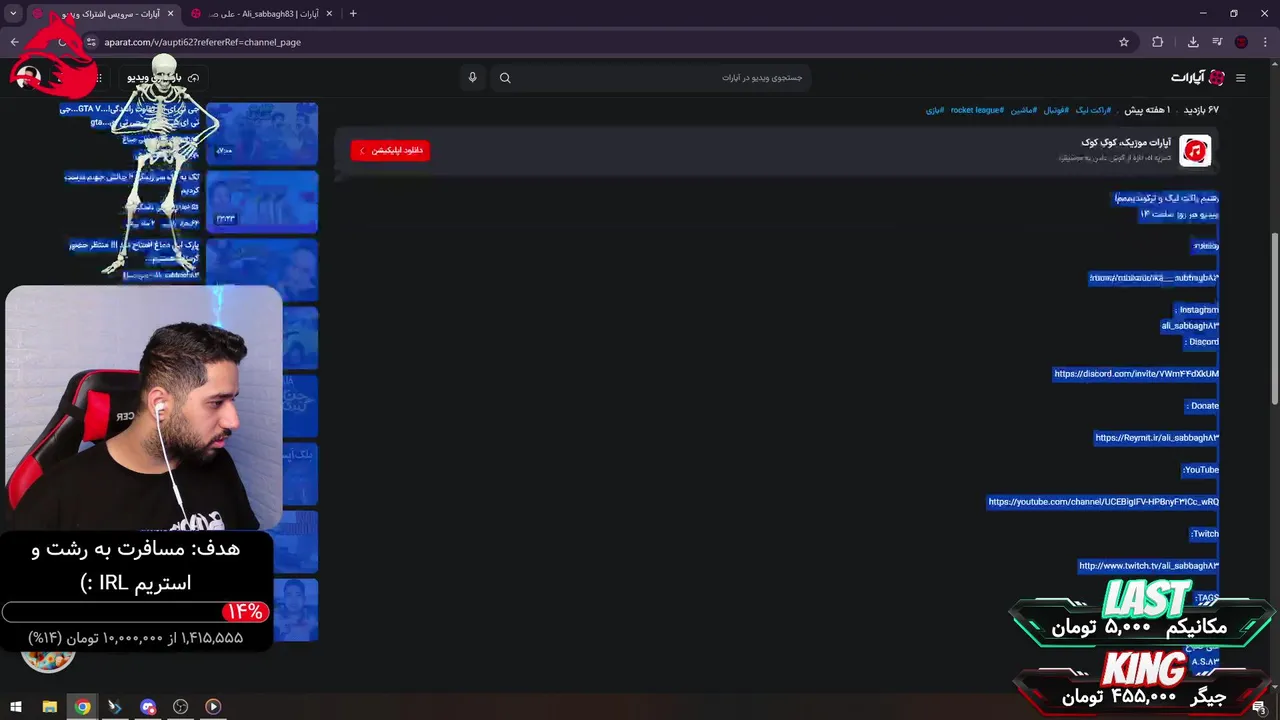Click the ':YouTube' label in description
The image size is (1280, 720).
pyautogui.click(x=1201, y=470)
